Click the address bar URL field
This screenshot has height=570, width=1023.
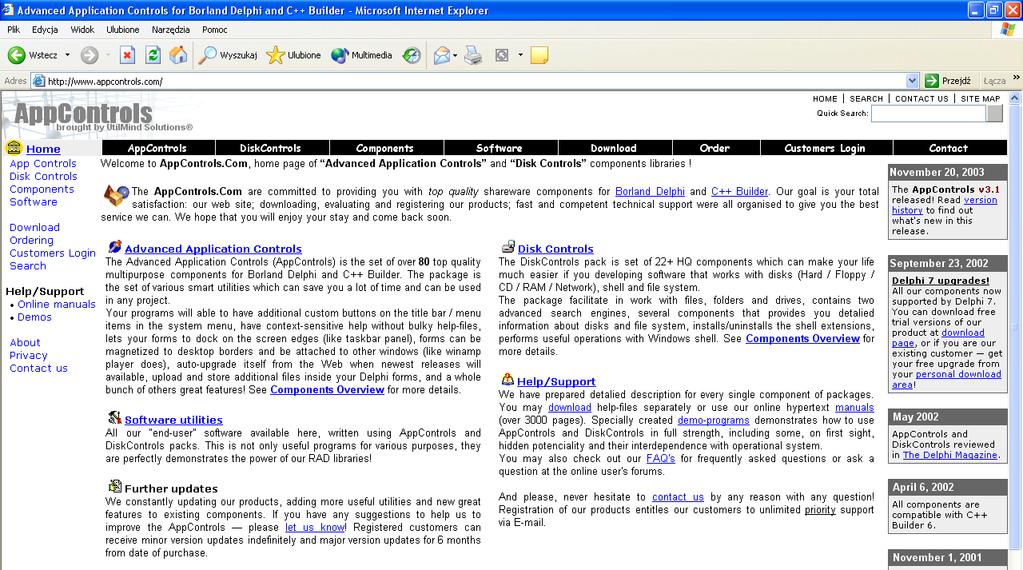coord(476,81)
